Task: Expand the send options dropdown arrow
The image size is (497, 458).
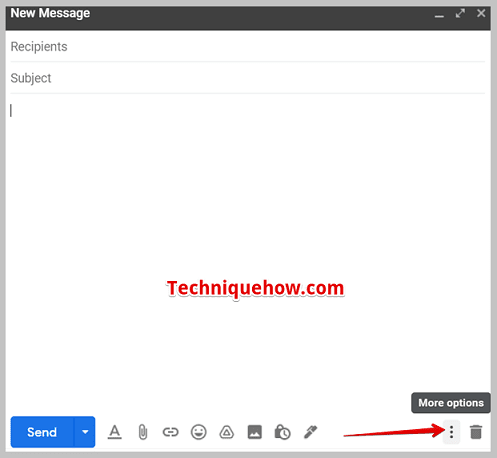Action: [x=85, y=432]
